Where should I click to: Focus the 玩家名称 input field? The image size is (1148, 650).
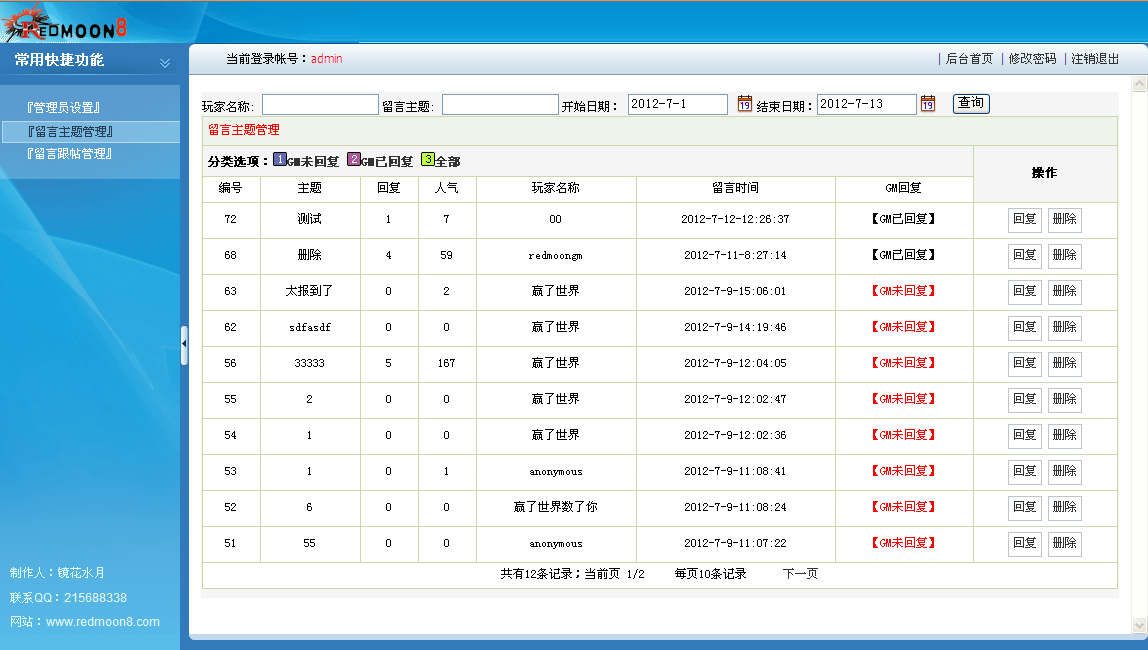pyautogui.click(x=320, y=105)
